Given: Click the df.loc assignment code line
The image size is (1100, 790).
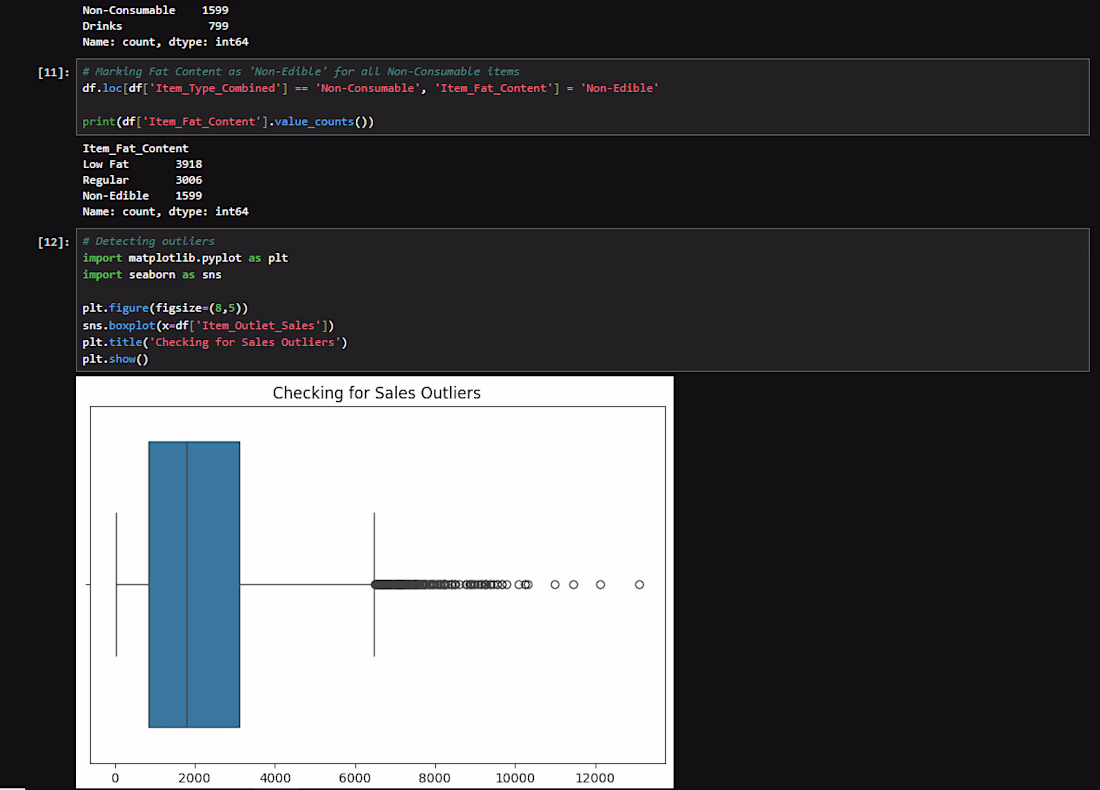Looking at the screenshot, I should (370, 88).
